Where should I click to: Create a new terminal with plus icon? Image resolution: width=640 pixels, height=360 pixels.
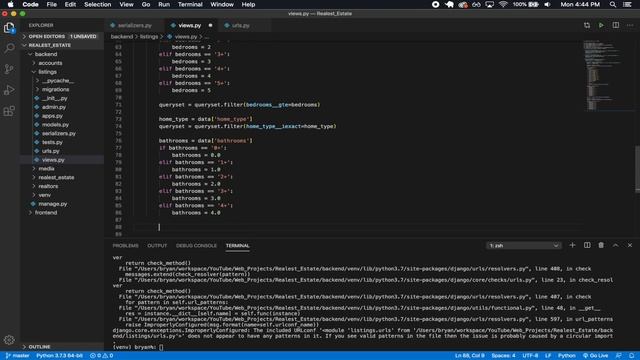pyautogui.click(x=572, y=245)
